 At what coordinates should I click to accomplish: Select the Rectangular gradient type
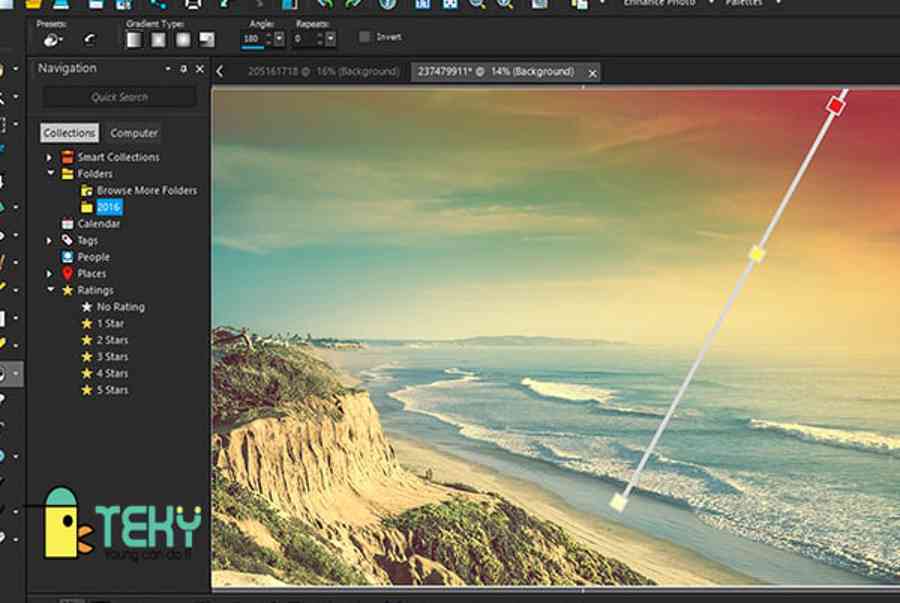158,39
